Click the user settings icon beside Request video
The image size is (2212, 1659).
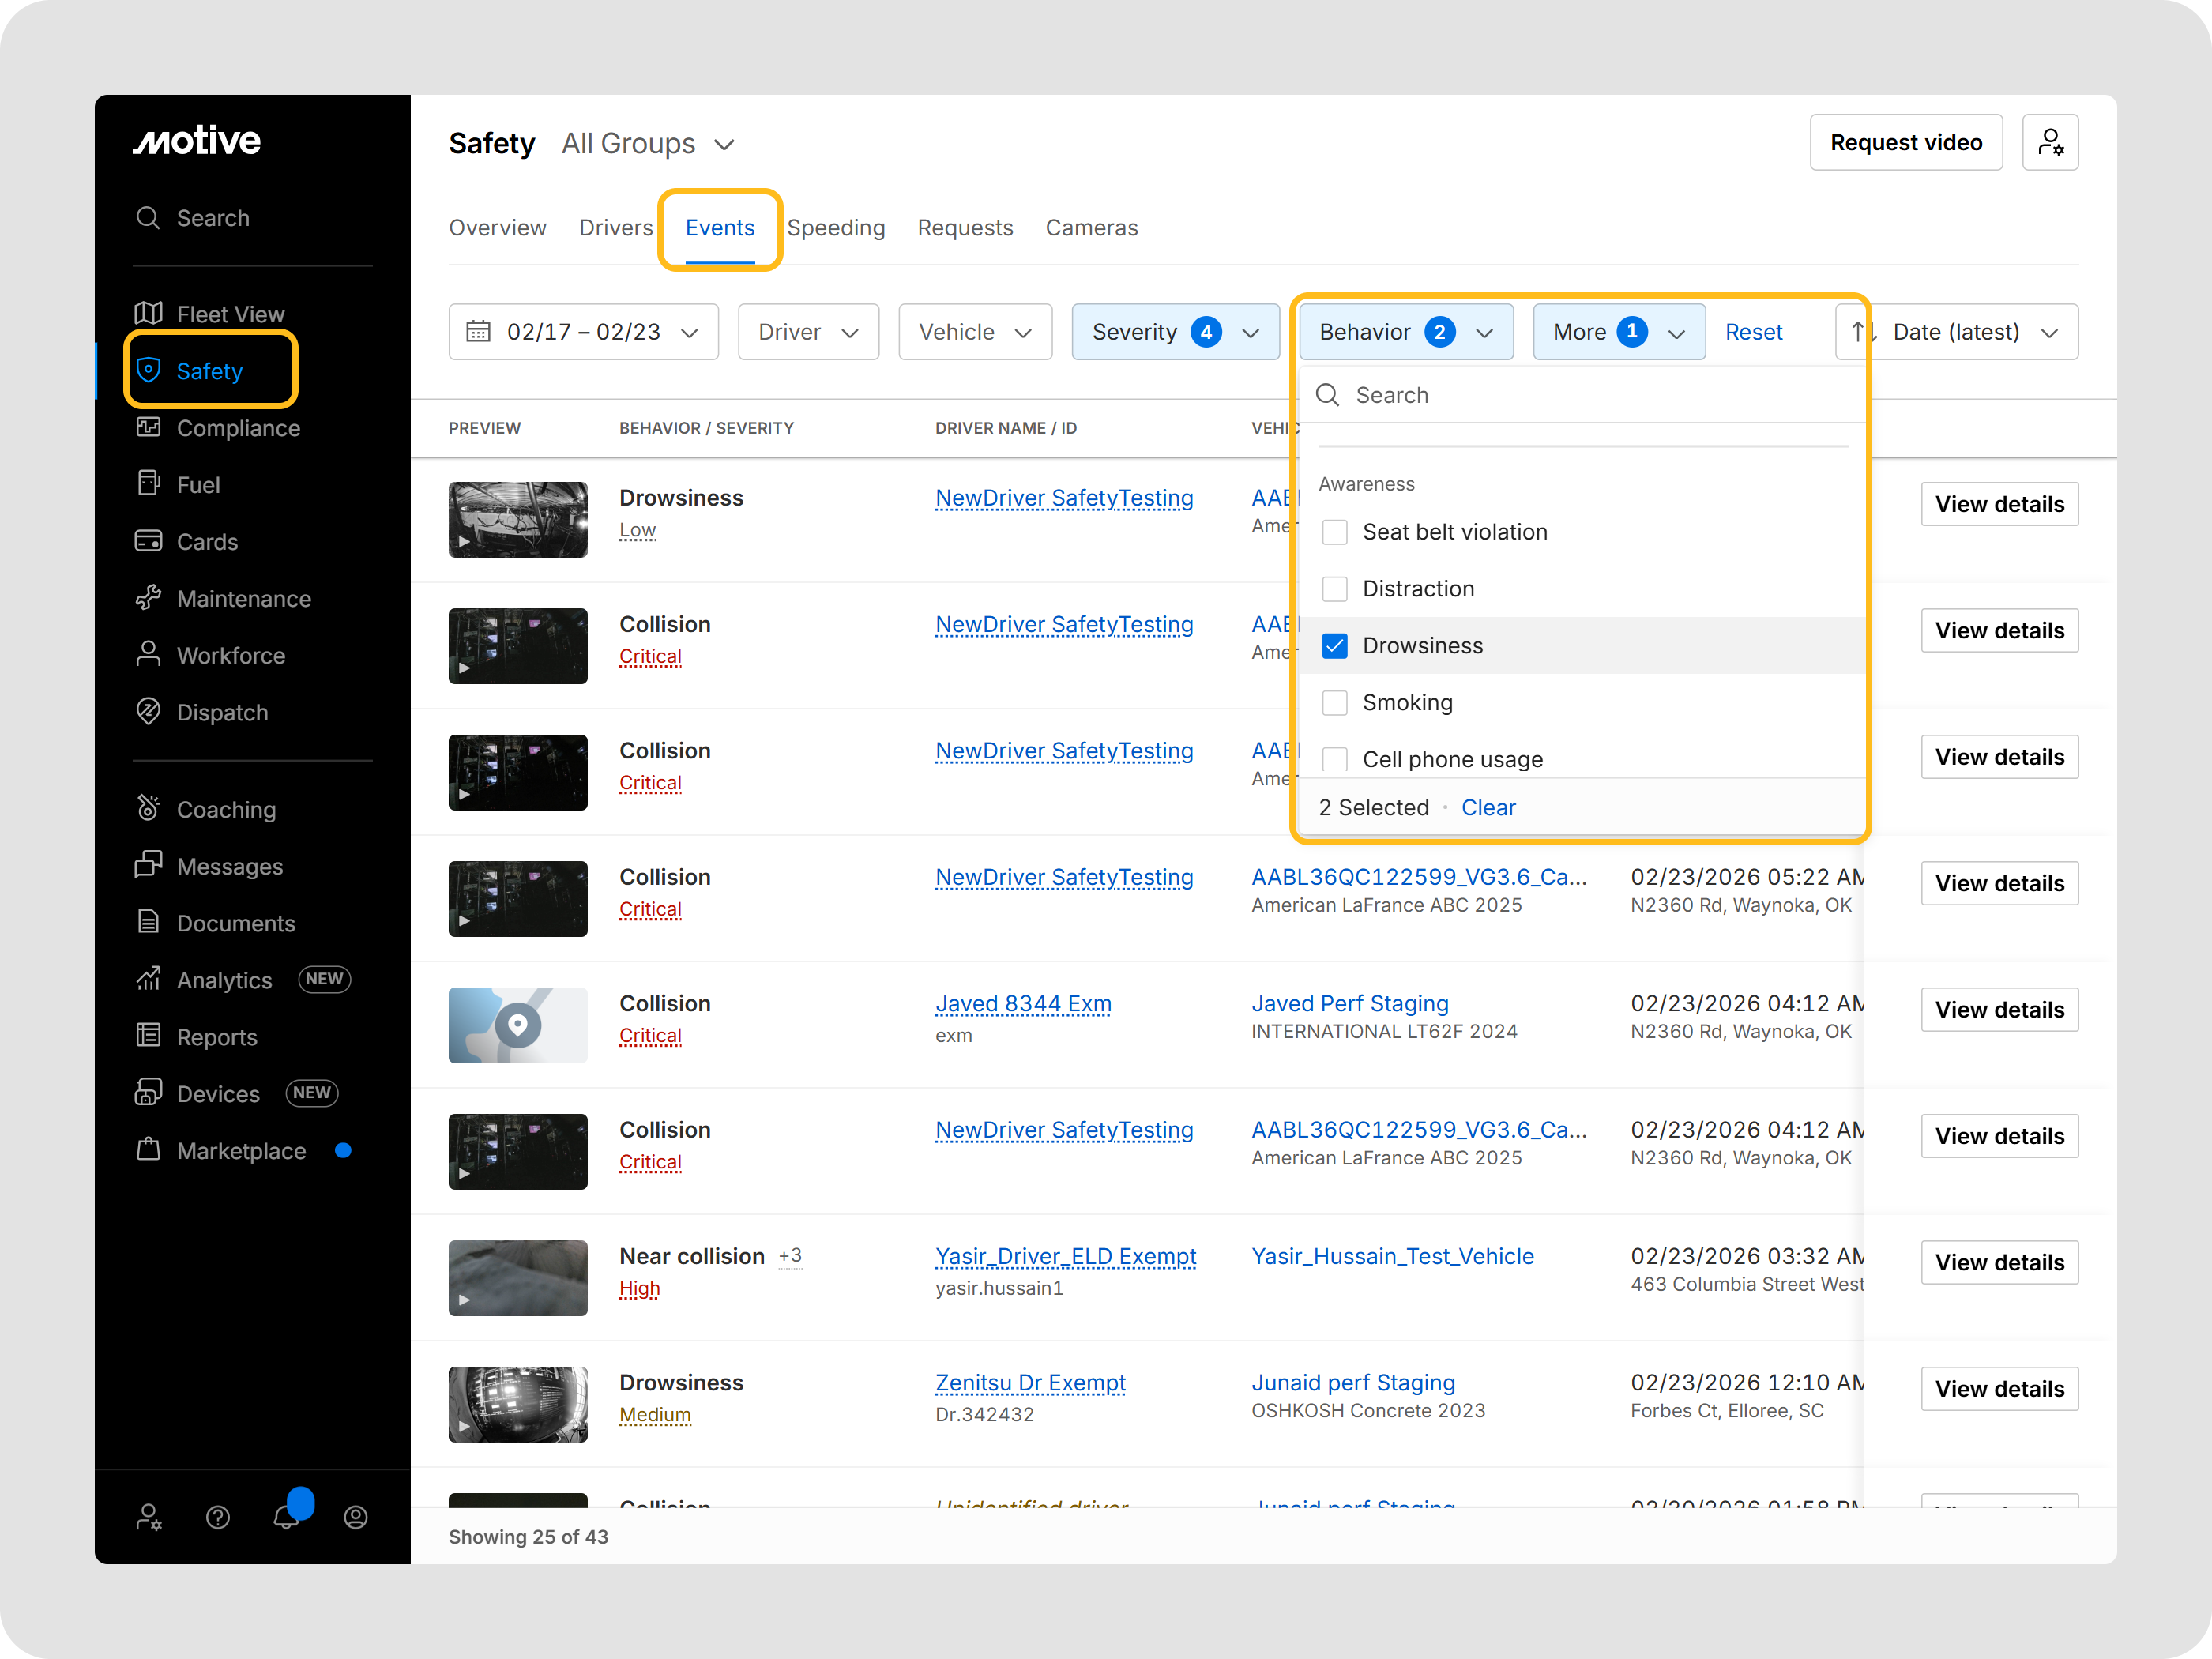point(2049,143)
